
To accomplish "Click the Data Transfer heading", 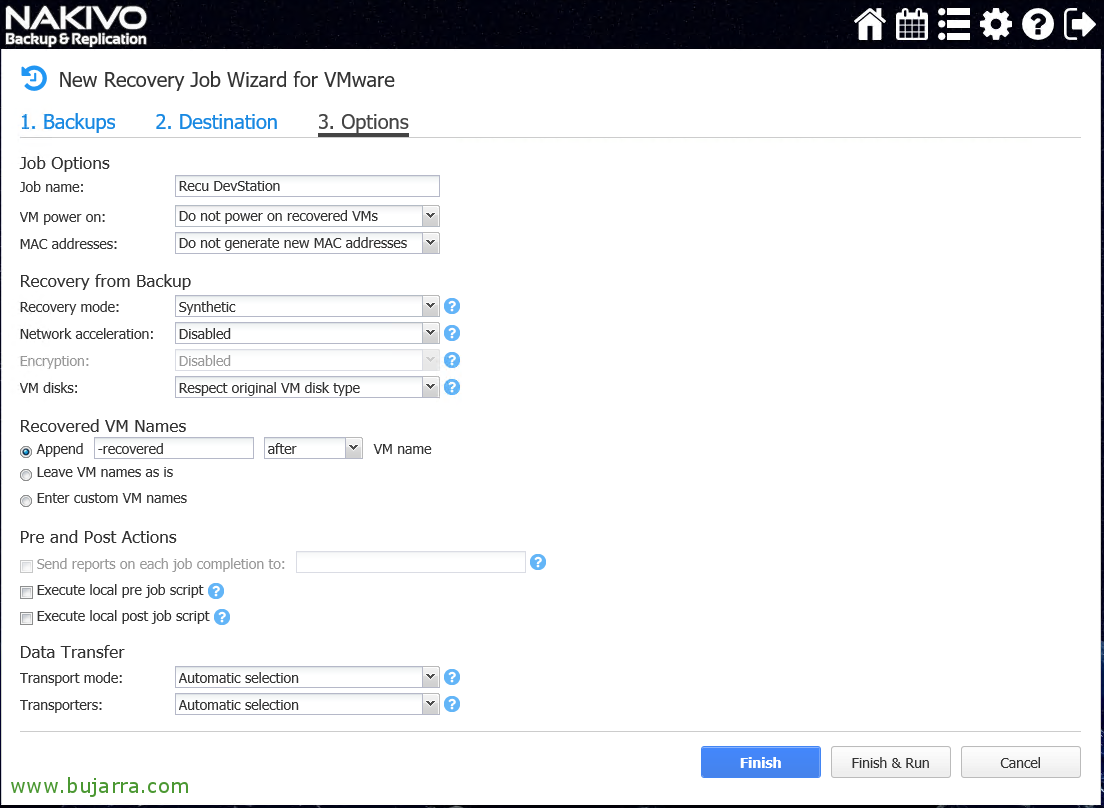I will (x=72, y=652).
